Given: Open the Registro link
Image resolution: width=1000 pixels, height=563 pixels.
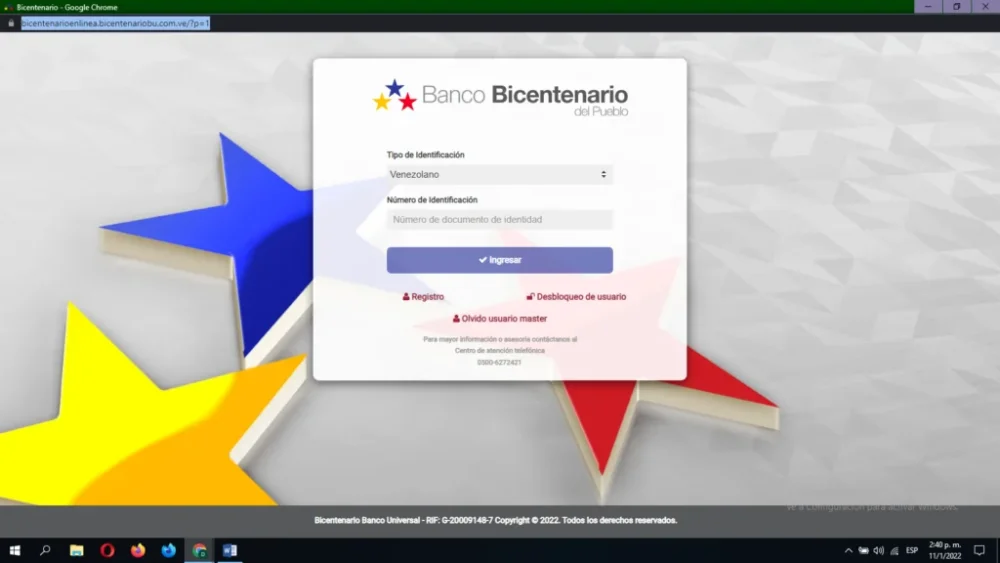Looking at the screenshot, I should pos(423,296).
